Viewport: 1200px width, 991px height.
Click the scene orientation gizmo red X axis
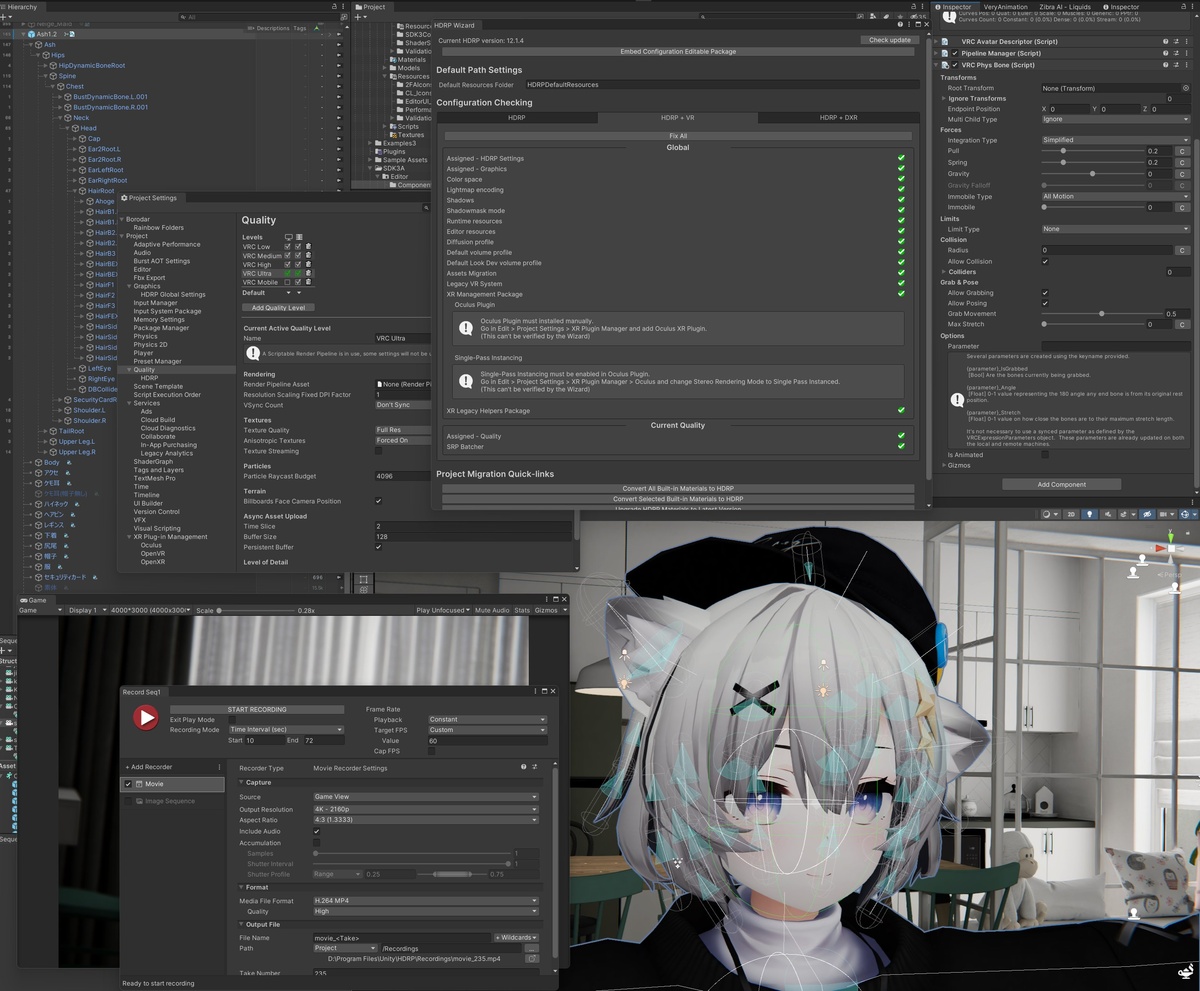(x=1161, y=548)
